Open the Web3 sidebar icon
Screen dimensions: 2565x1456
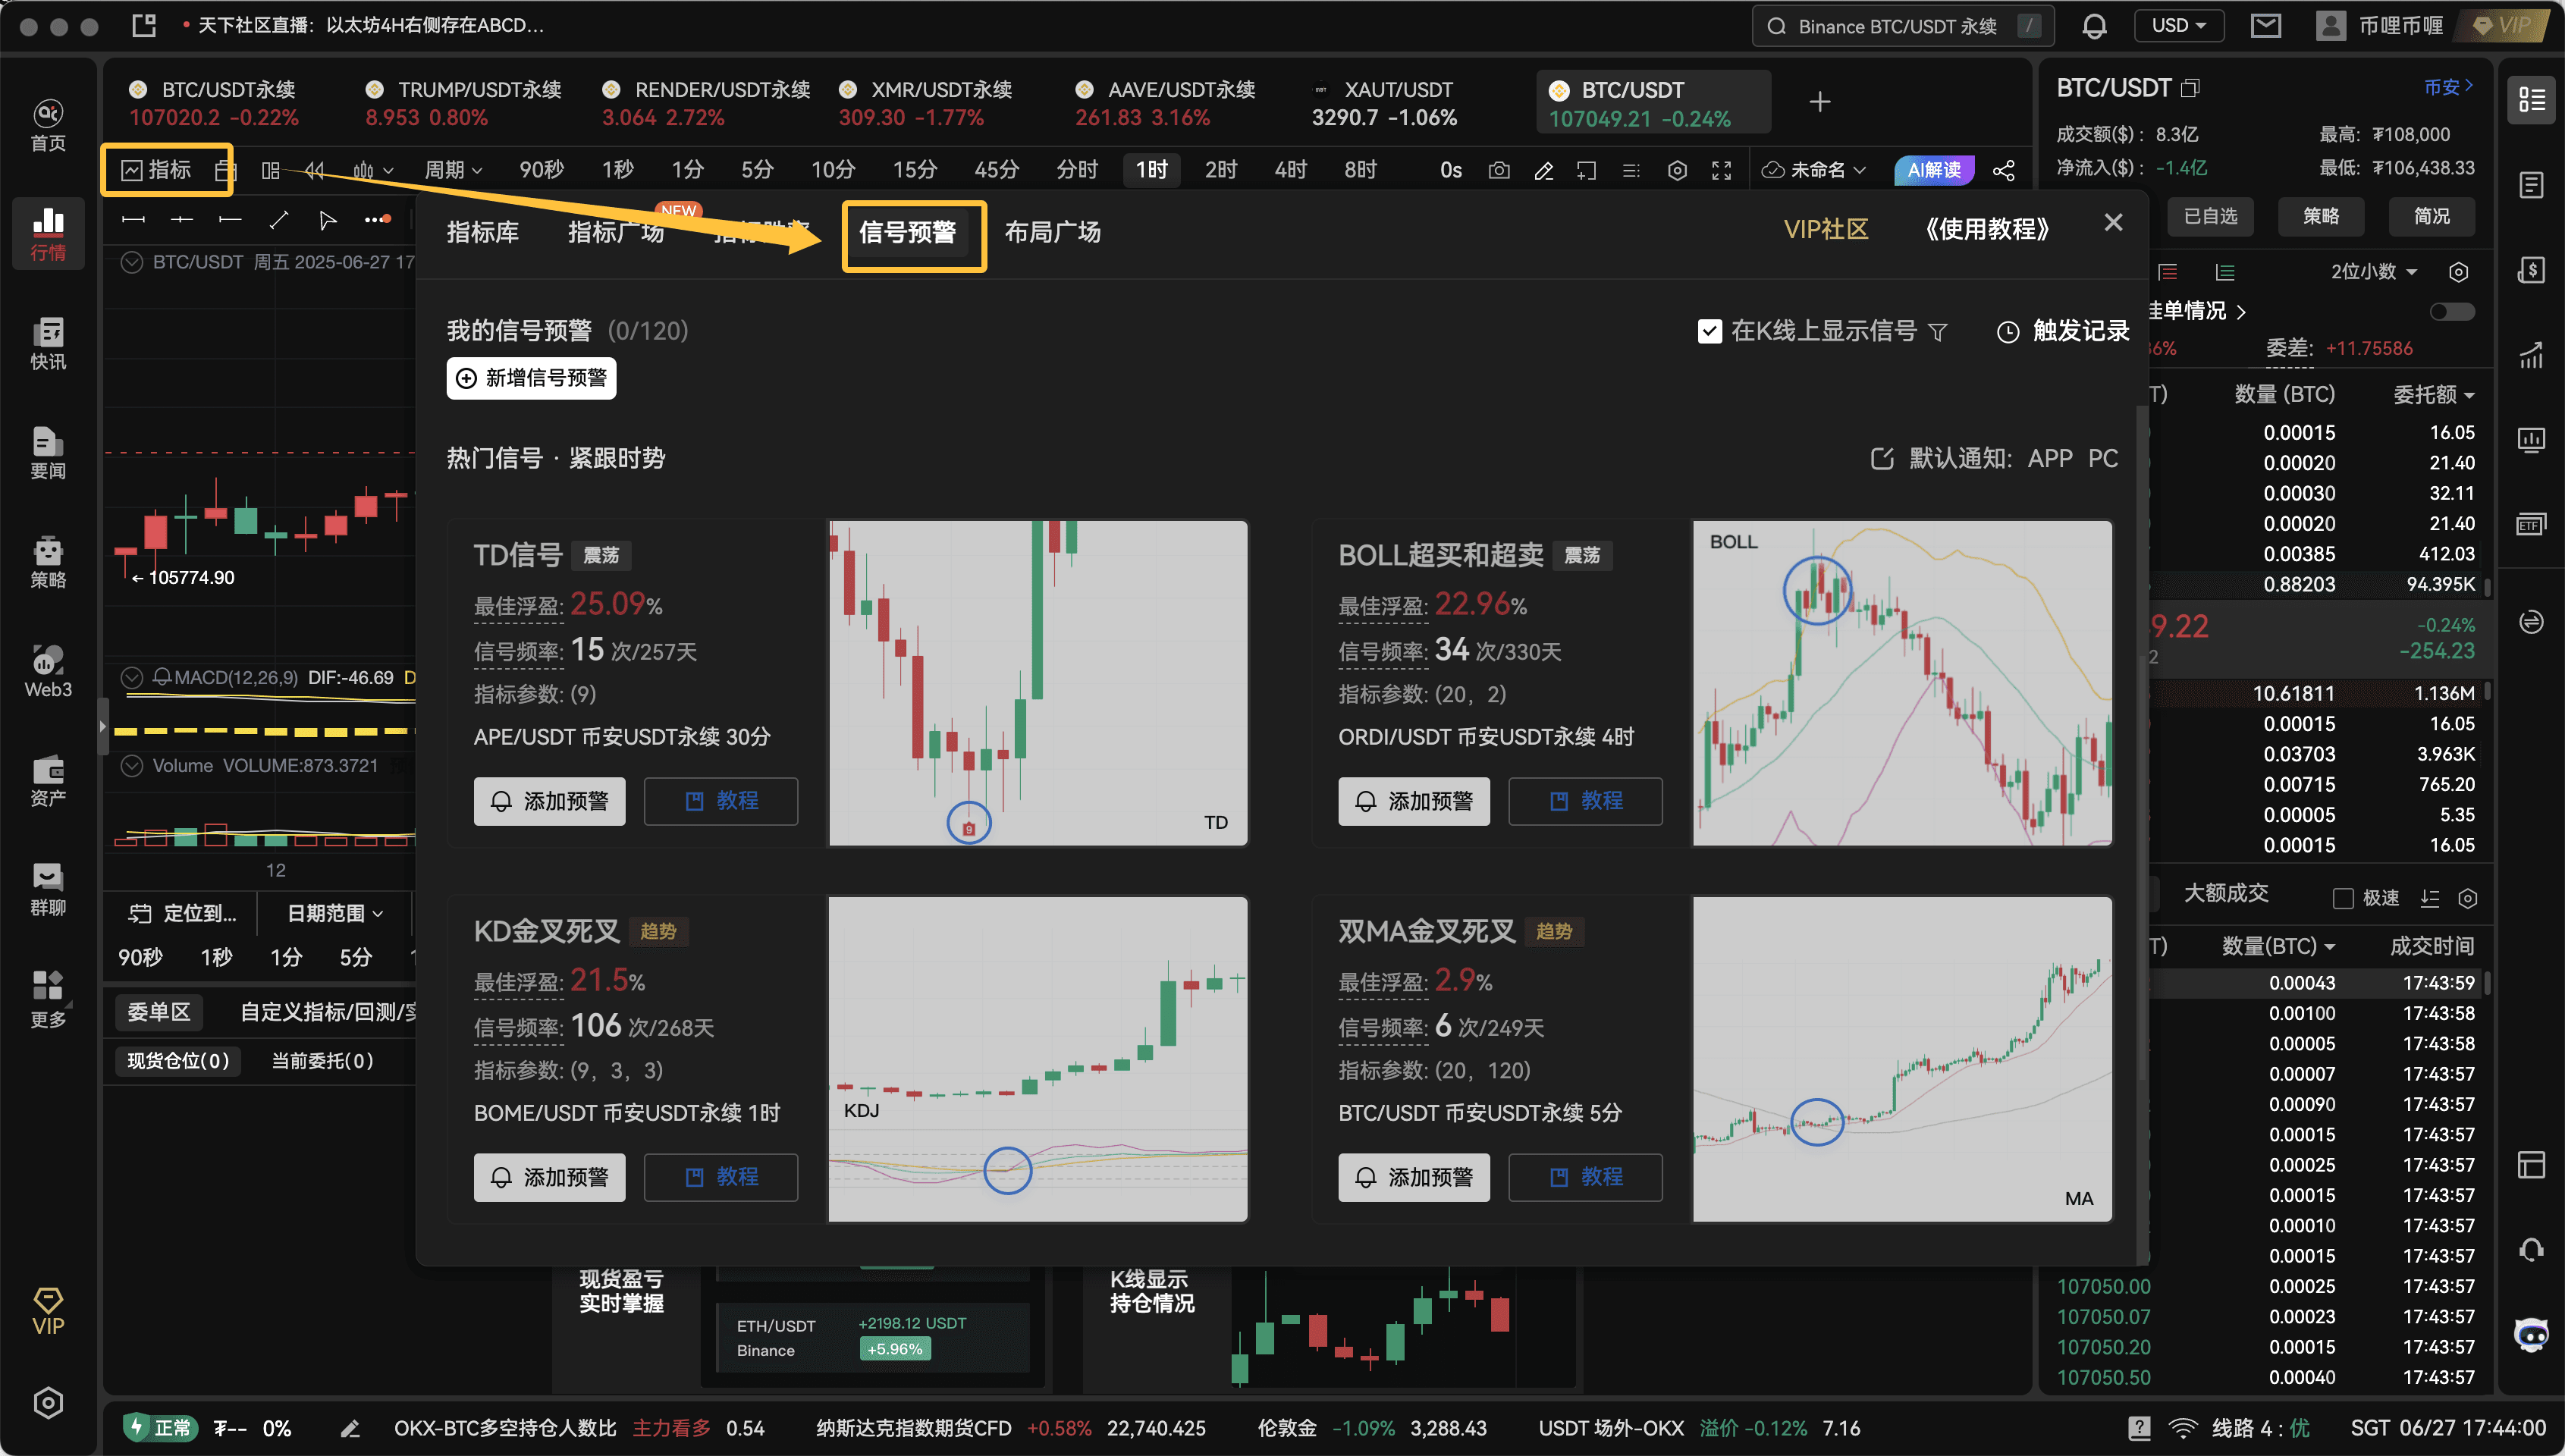48,670
